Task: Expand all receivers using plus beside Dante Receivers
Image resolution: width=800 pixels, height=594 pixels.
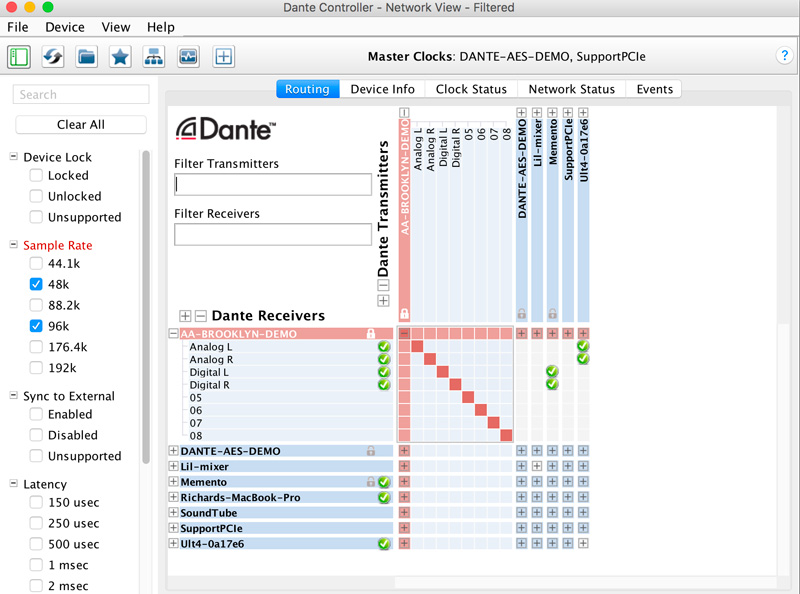Action: (x=185, y=316)
